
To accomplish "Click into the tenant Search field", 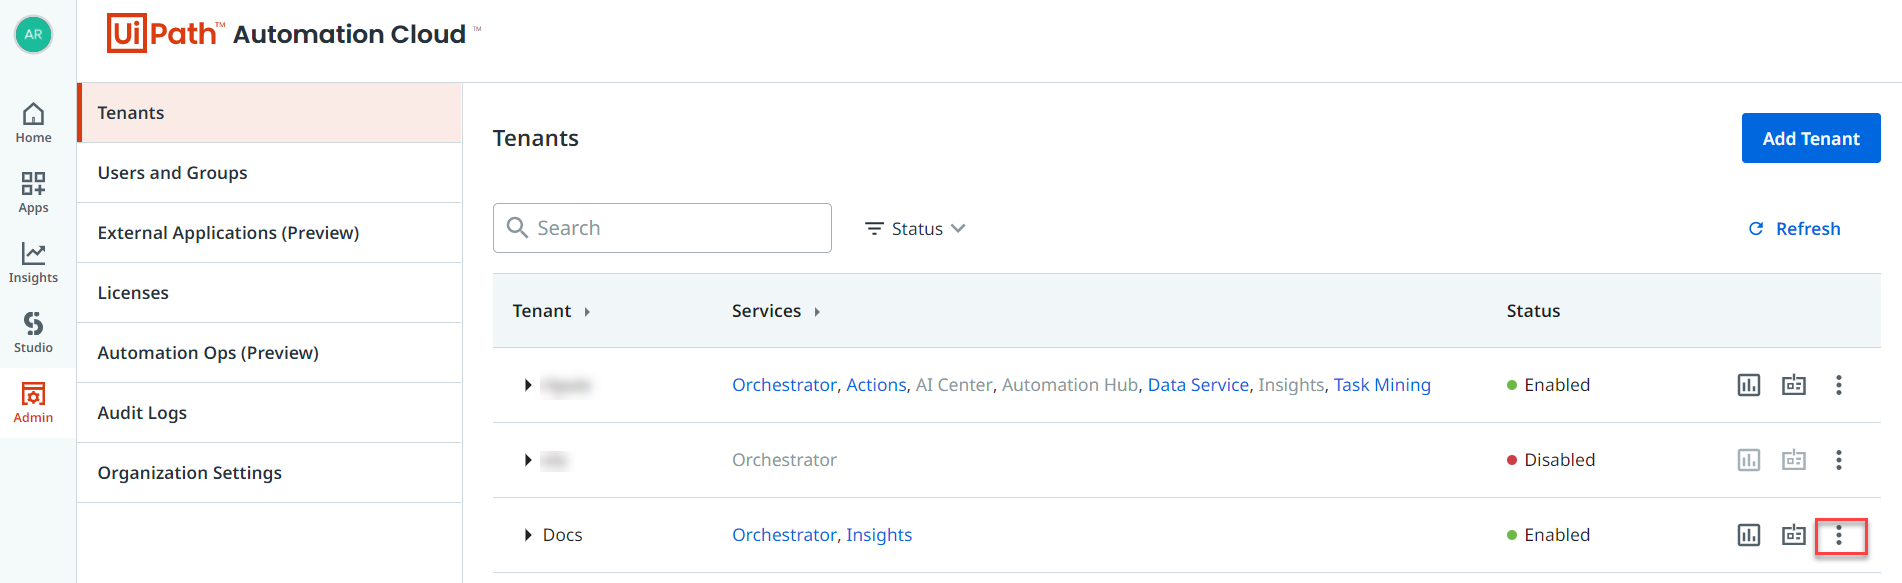I will click(x=662, y=228).
